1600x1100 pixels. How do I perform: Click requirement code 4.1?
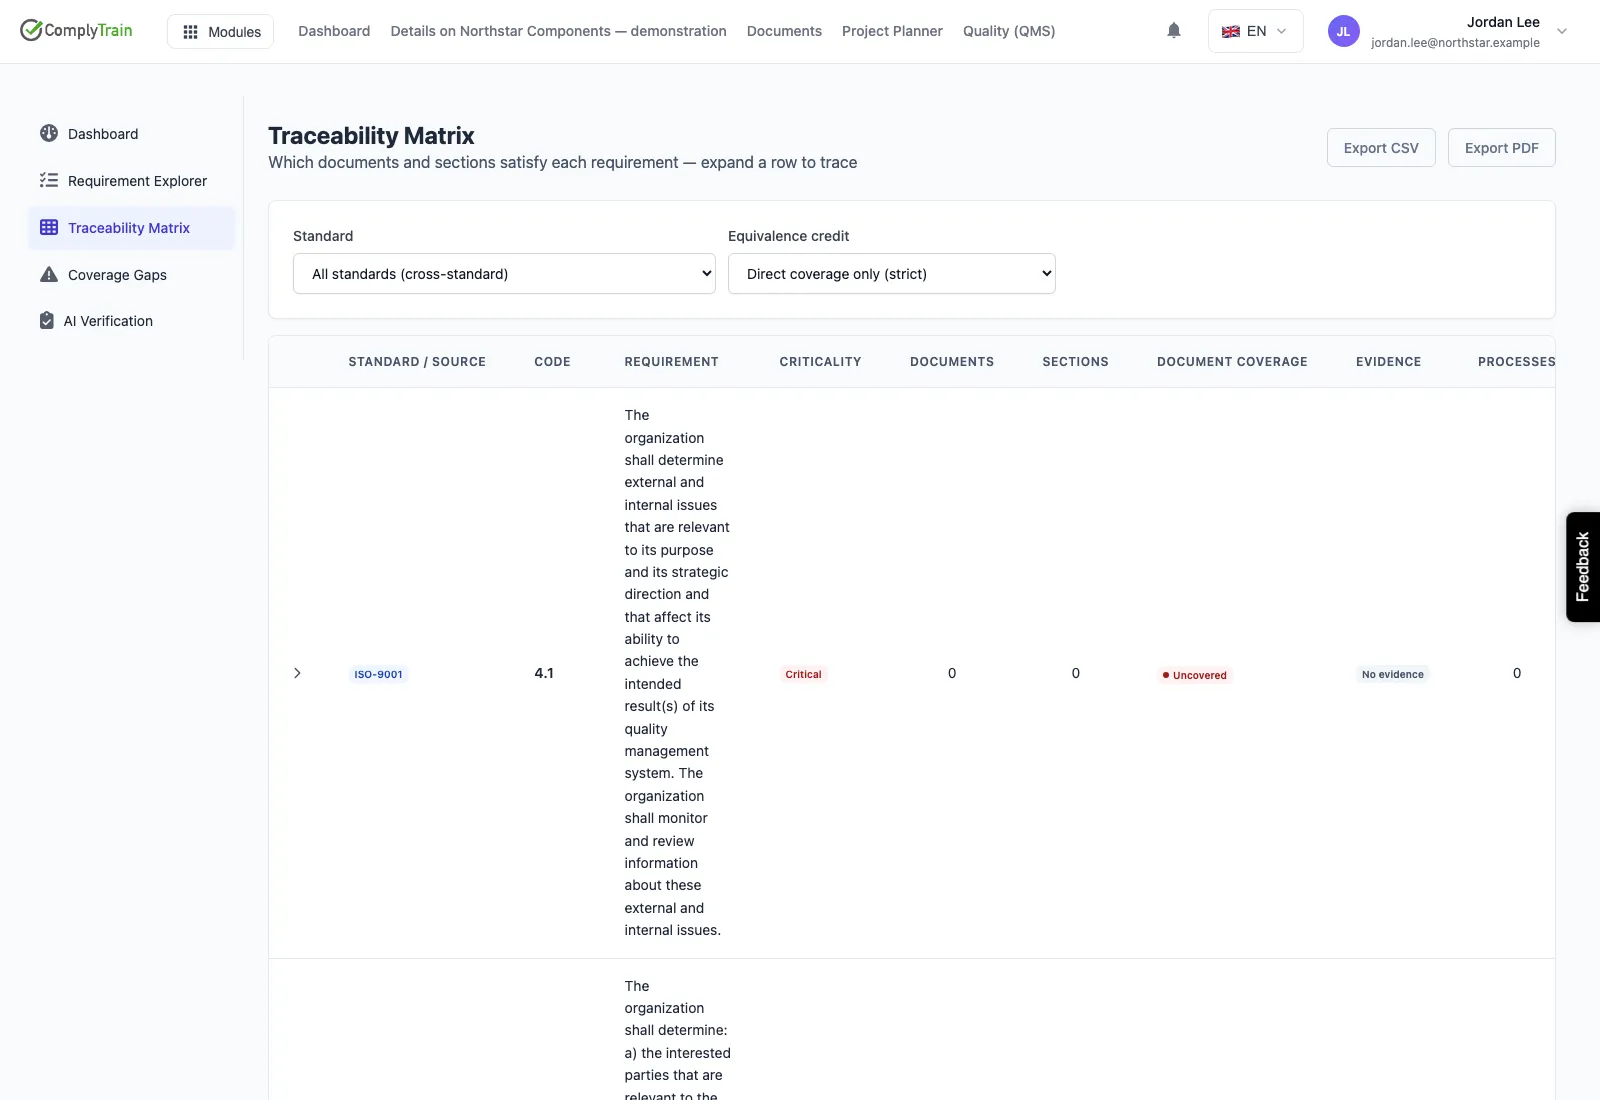[x=544, y=673]
